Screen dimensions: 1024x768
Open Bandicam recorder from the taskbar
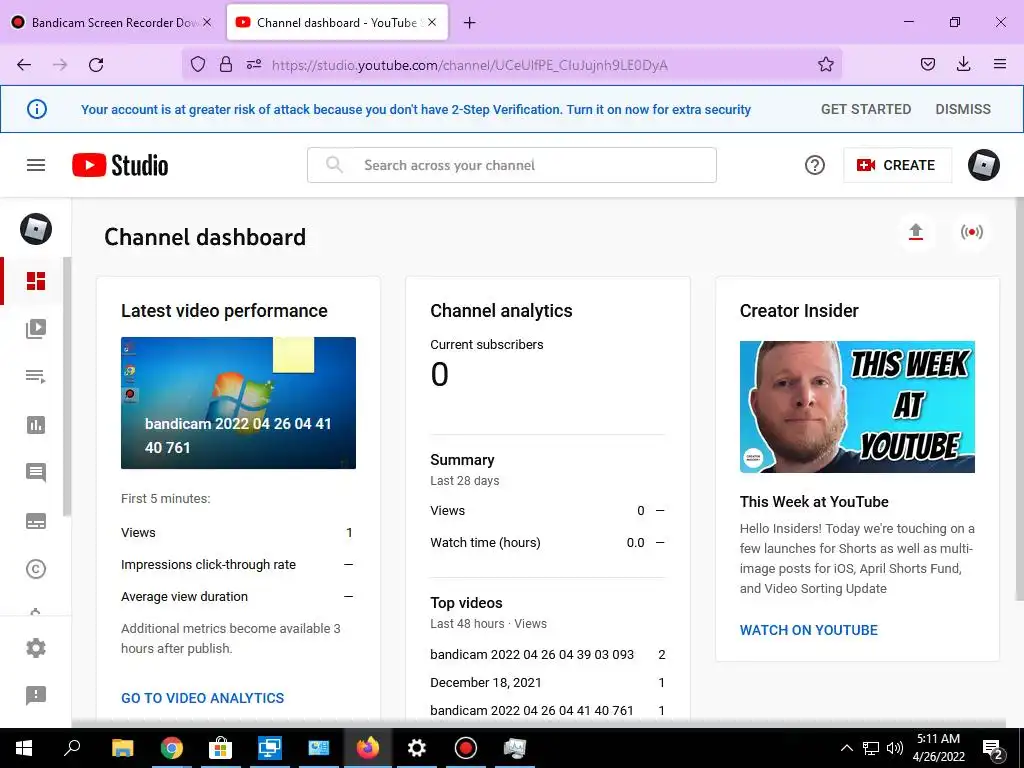pyautogui.click(x=466, y=748)
